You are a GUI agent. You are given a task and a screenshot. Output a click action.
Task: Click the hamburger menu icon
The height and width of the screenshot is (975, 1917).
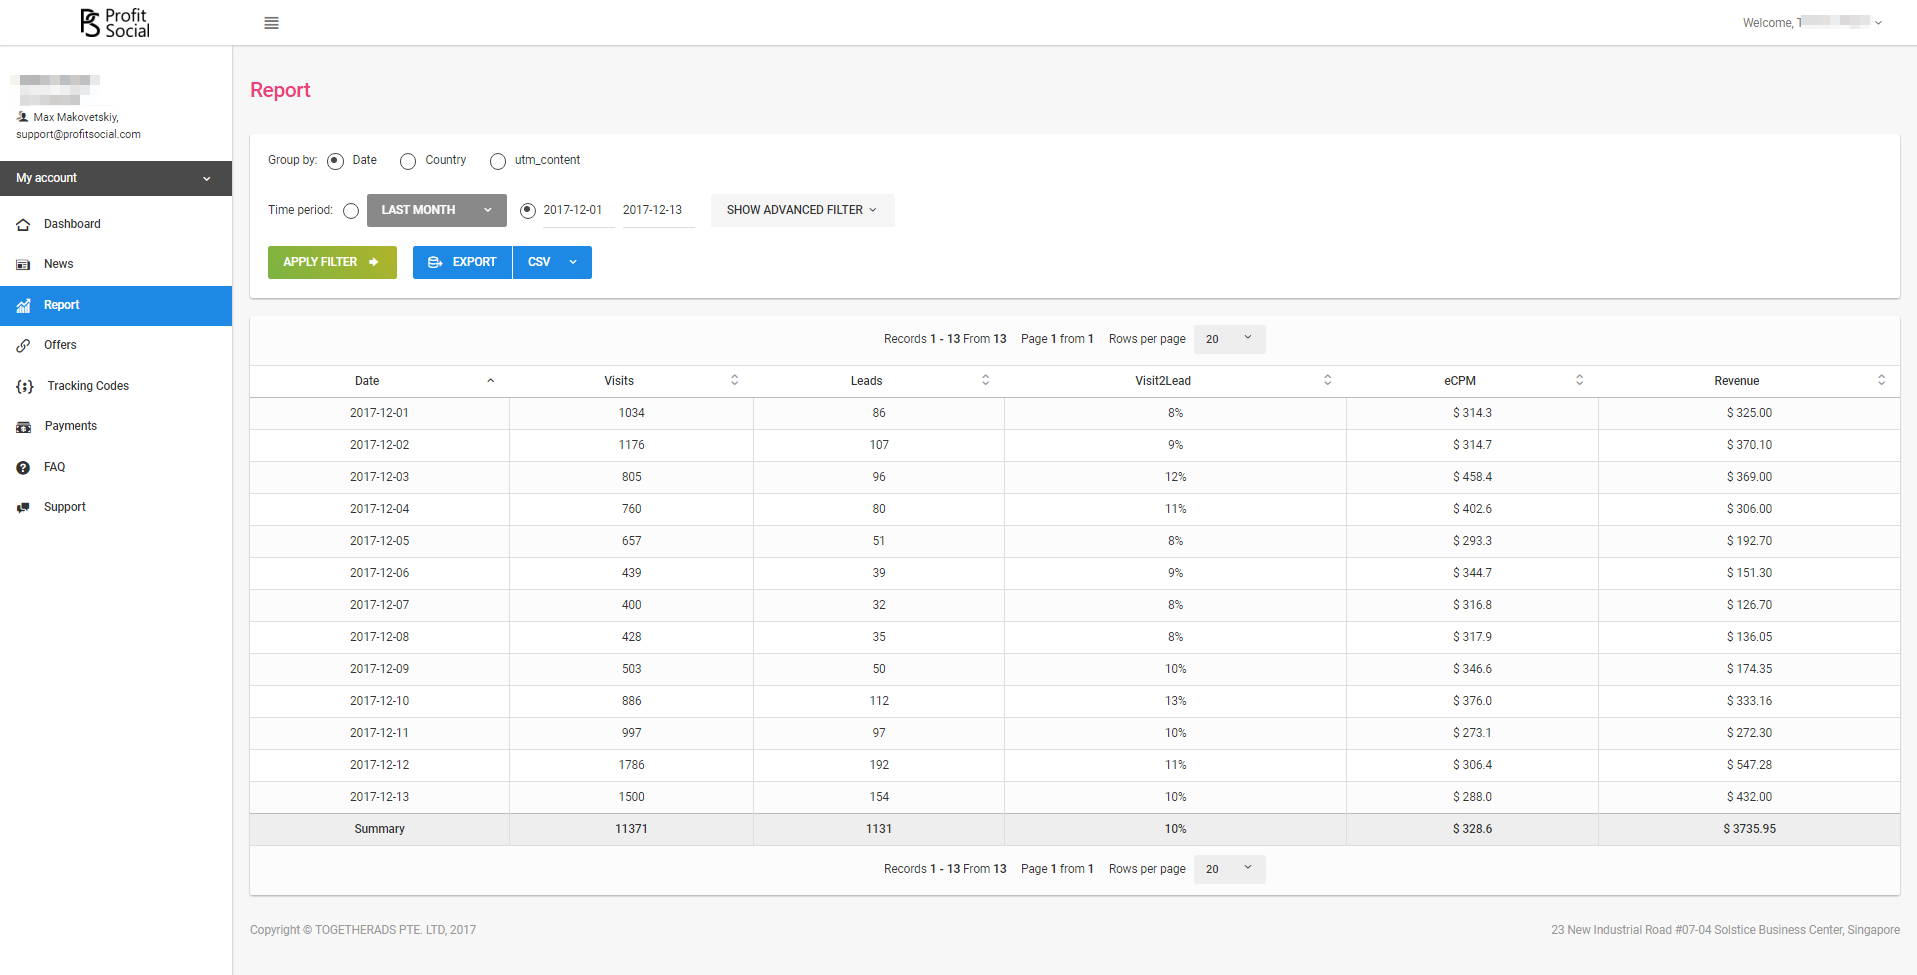point(271,23)
